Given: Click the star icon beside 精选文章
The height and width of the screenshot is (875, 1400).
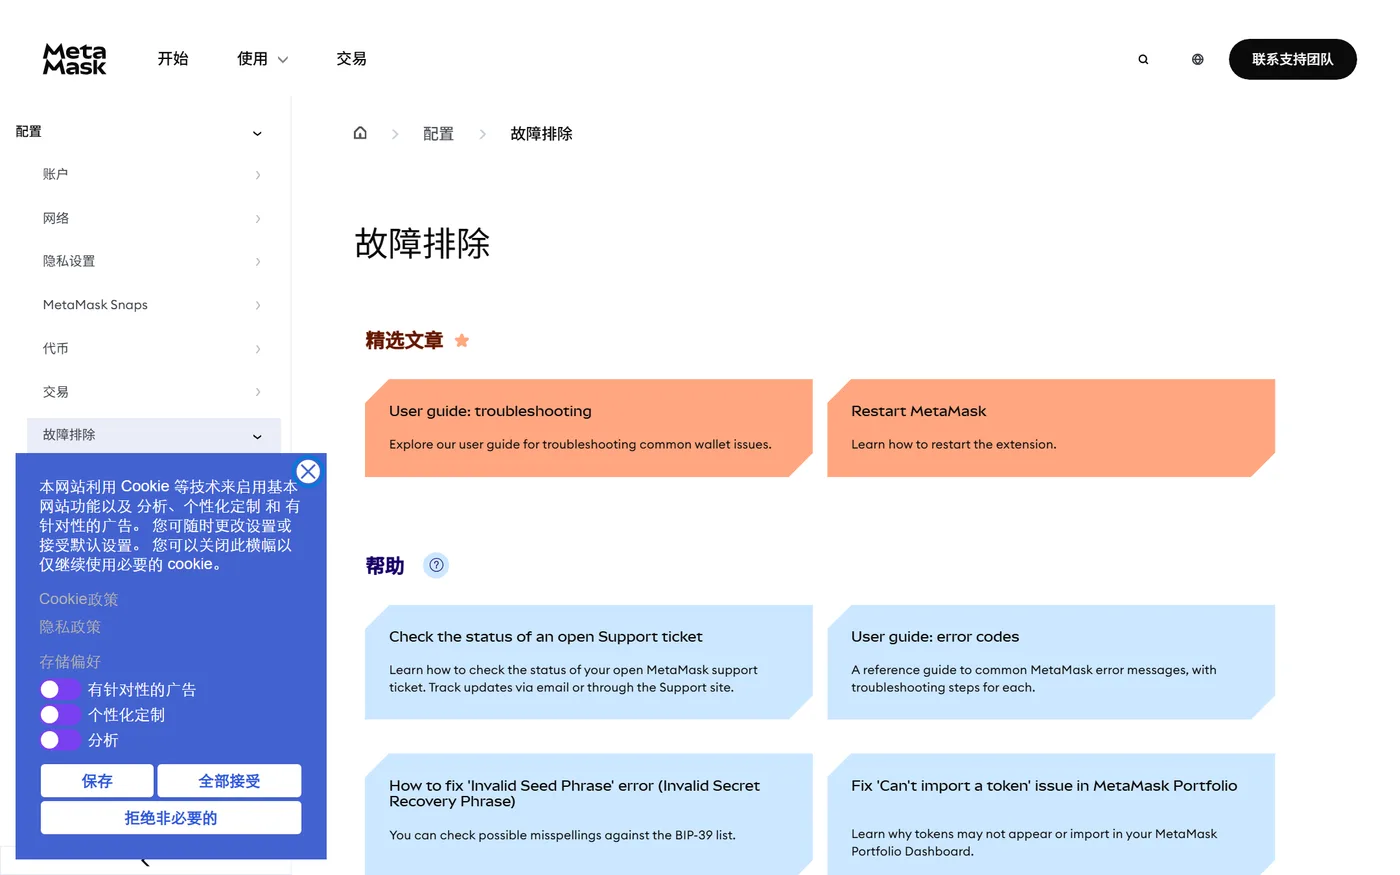Looking at the screenshot, I should coord(462,340).
